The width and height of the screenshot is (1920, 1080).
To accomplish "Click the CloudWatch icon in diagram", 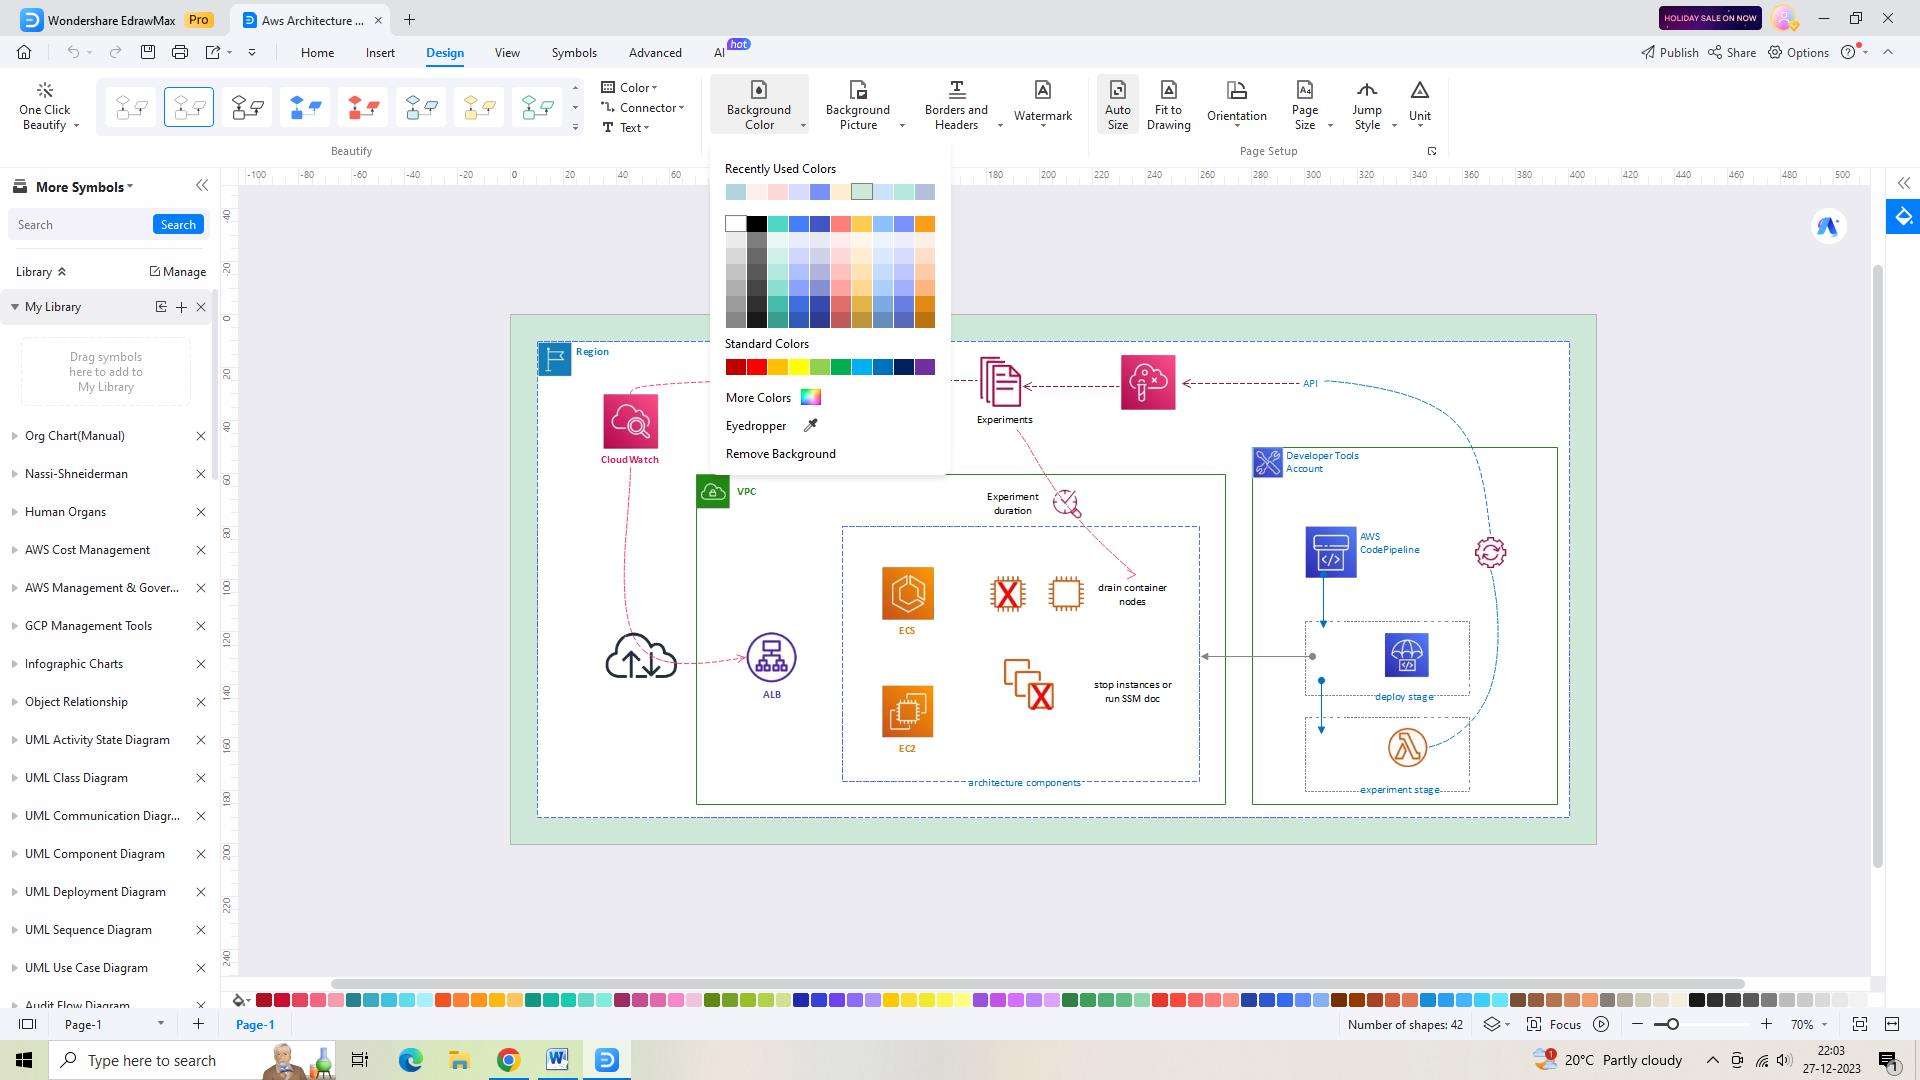I will (630, 421).
